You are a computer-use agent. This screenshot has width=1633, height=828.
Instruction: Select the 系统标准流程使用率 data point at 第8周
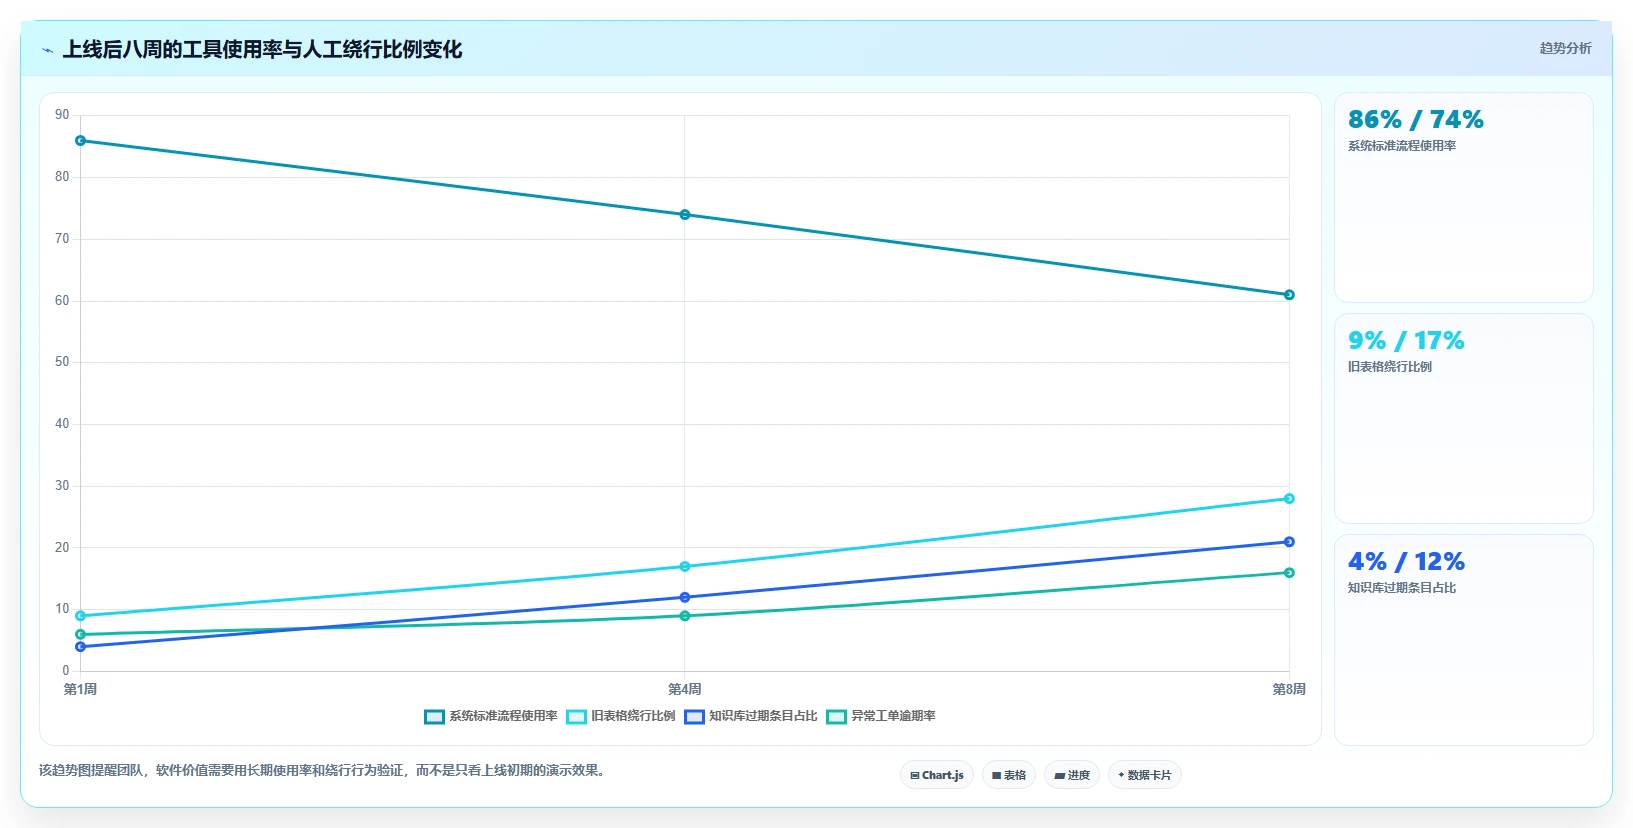(1289, 295)
